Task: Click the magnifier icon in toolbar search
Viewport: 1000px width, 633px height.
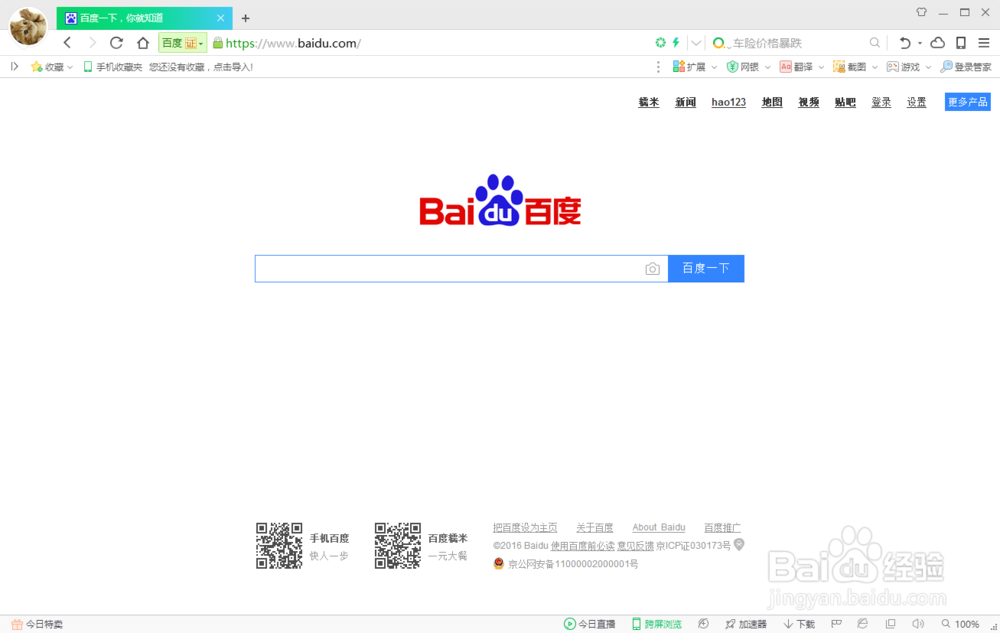Action: [x=874, y=43]
